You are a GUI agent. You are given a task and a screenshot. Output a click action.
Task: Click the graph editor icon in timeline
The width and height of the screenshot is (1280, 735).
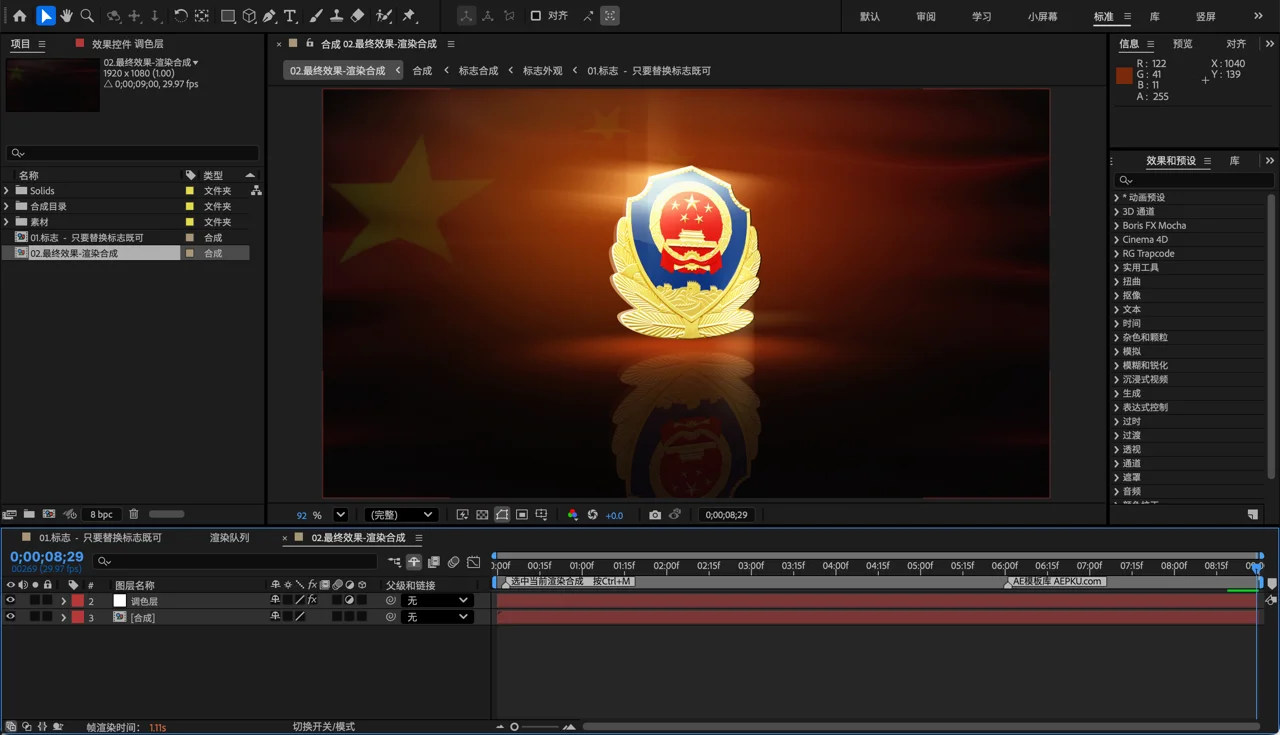pyautogui.click(x=474, y=562)
